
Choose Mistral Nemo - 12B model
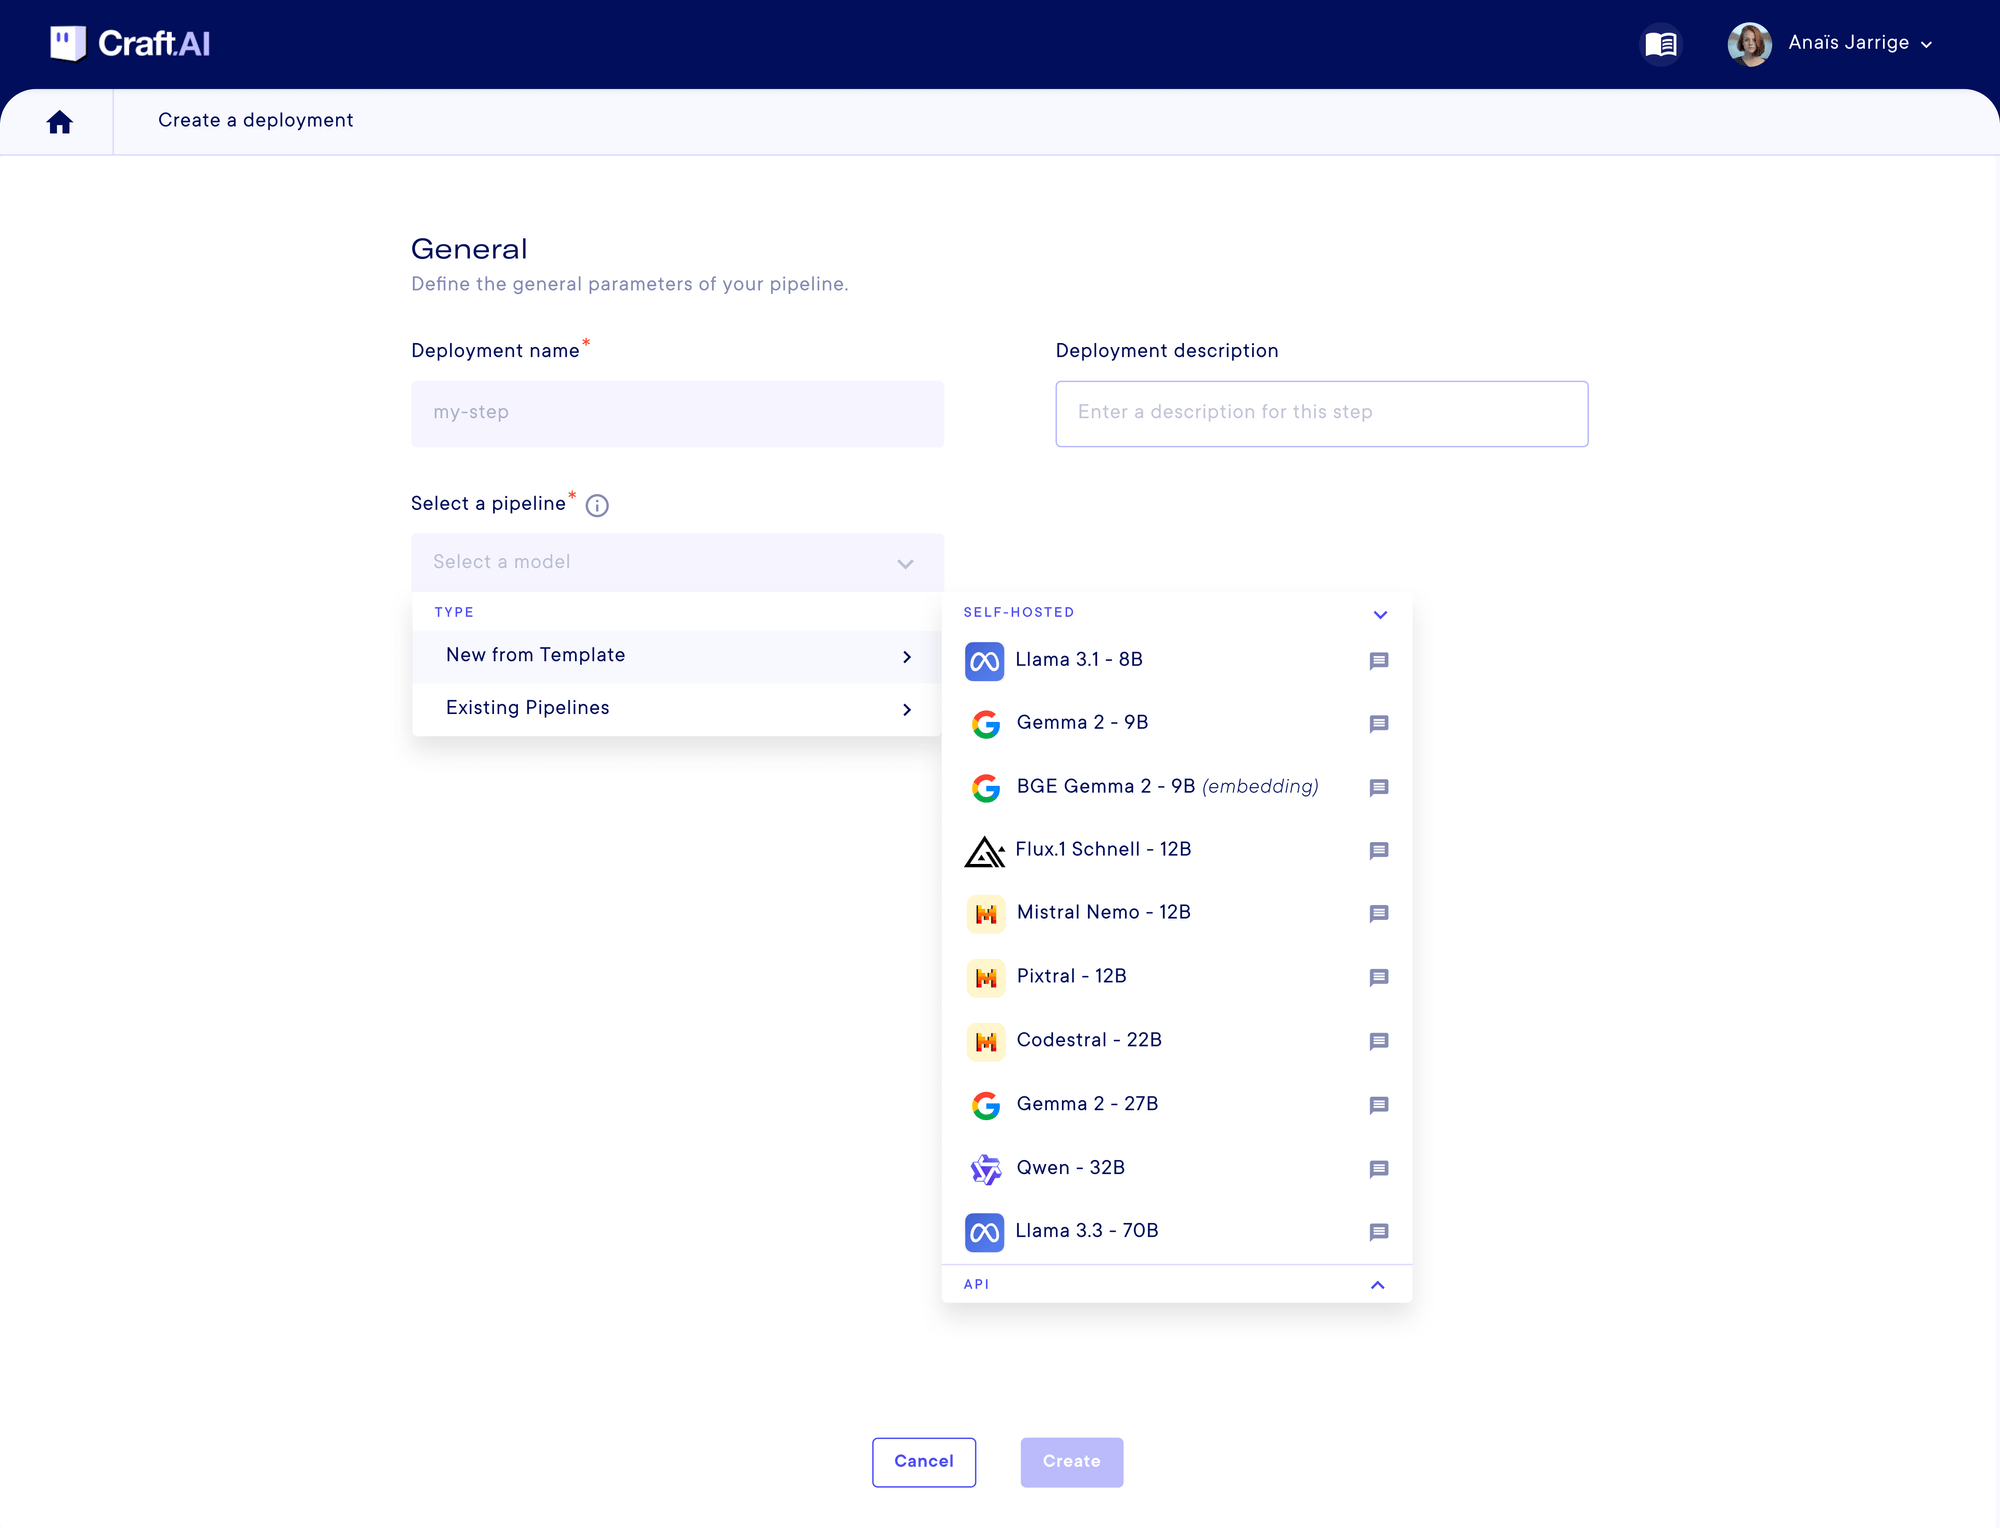[1177, 914]
